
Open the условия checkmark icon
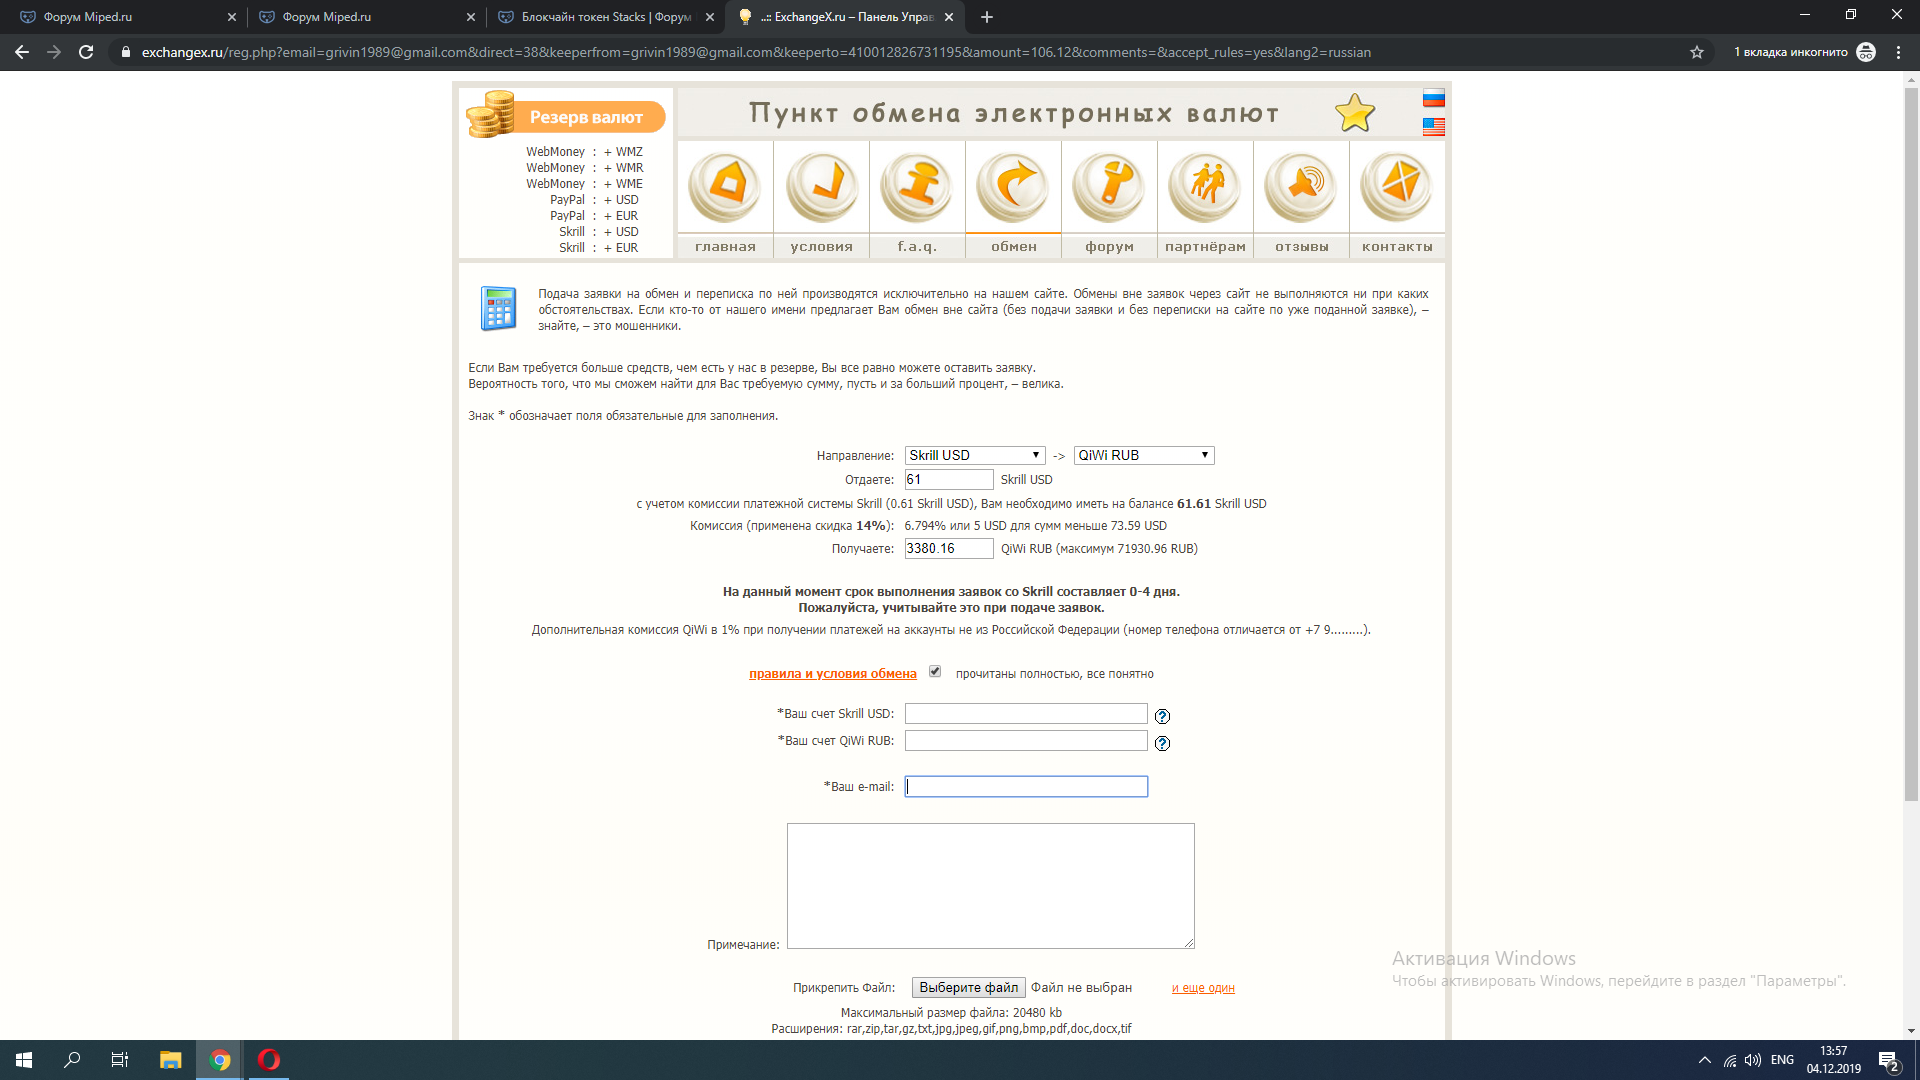[x=821, y=187]
